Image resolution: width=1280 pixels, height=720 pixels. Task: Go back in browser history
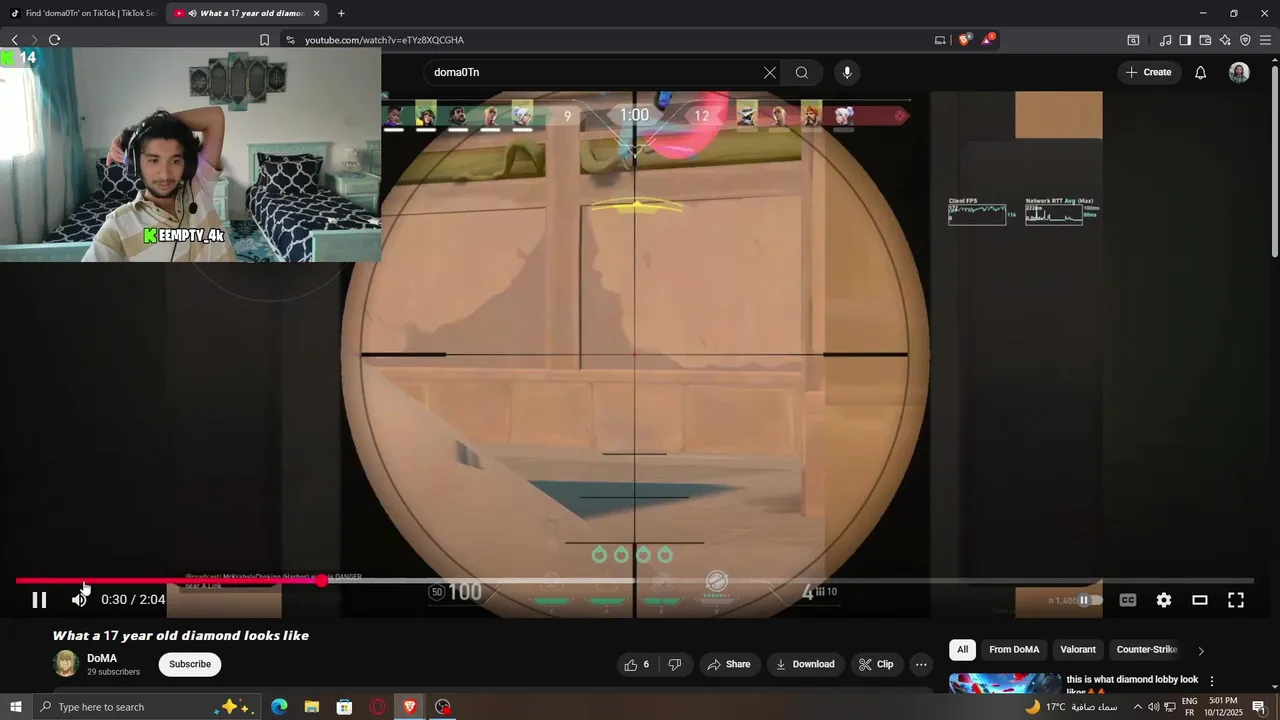coord(14,40)
